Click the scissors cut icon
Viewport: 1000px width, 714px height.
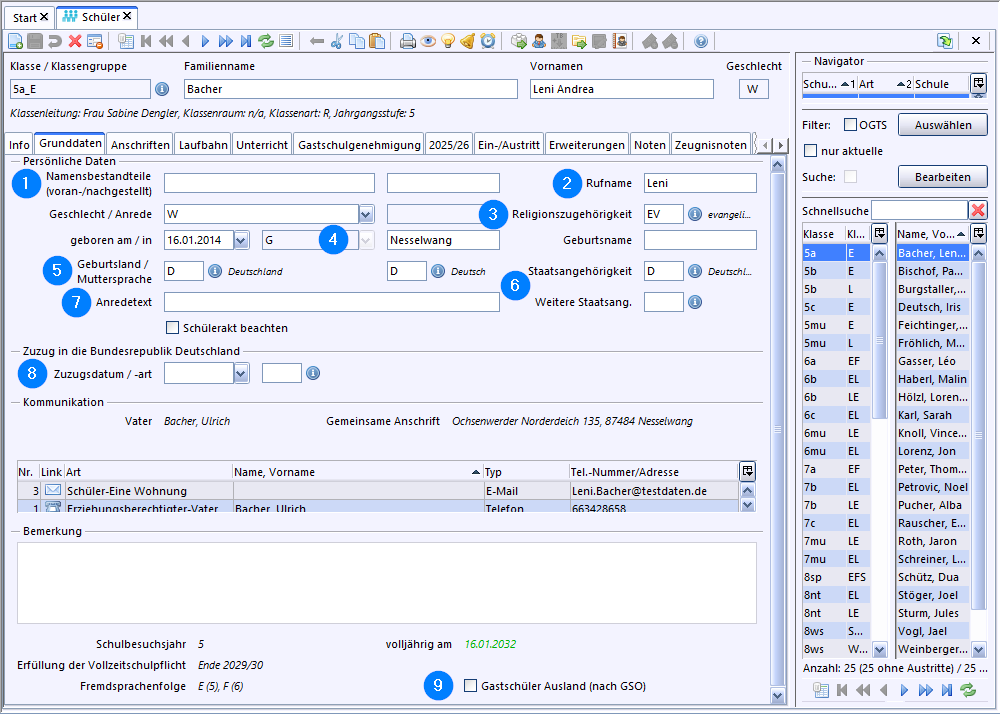pos(337,41)
